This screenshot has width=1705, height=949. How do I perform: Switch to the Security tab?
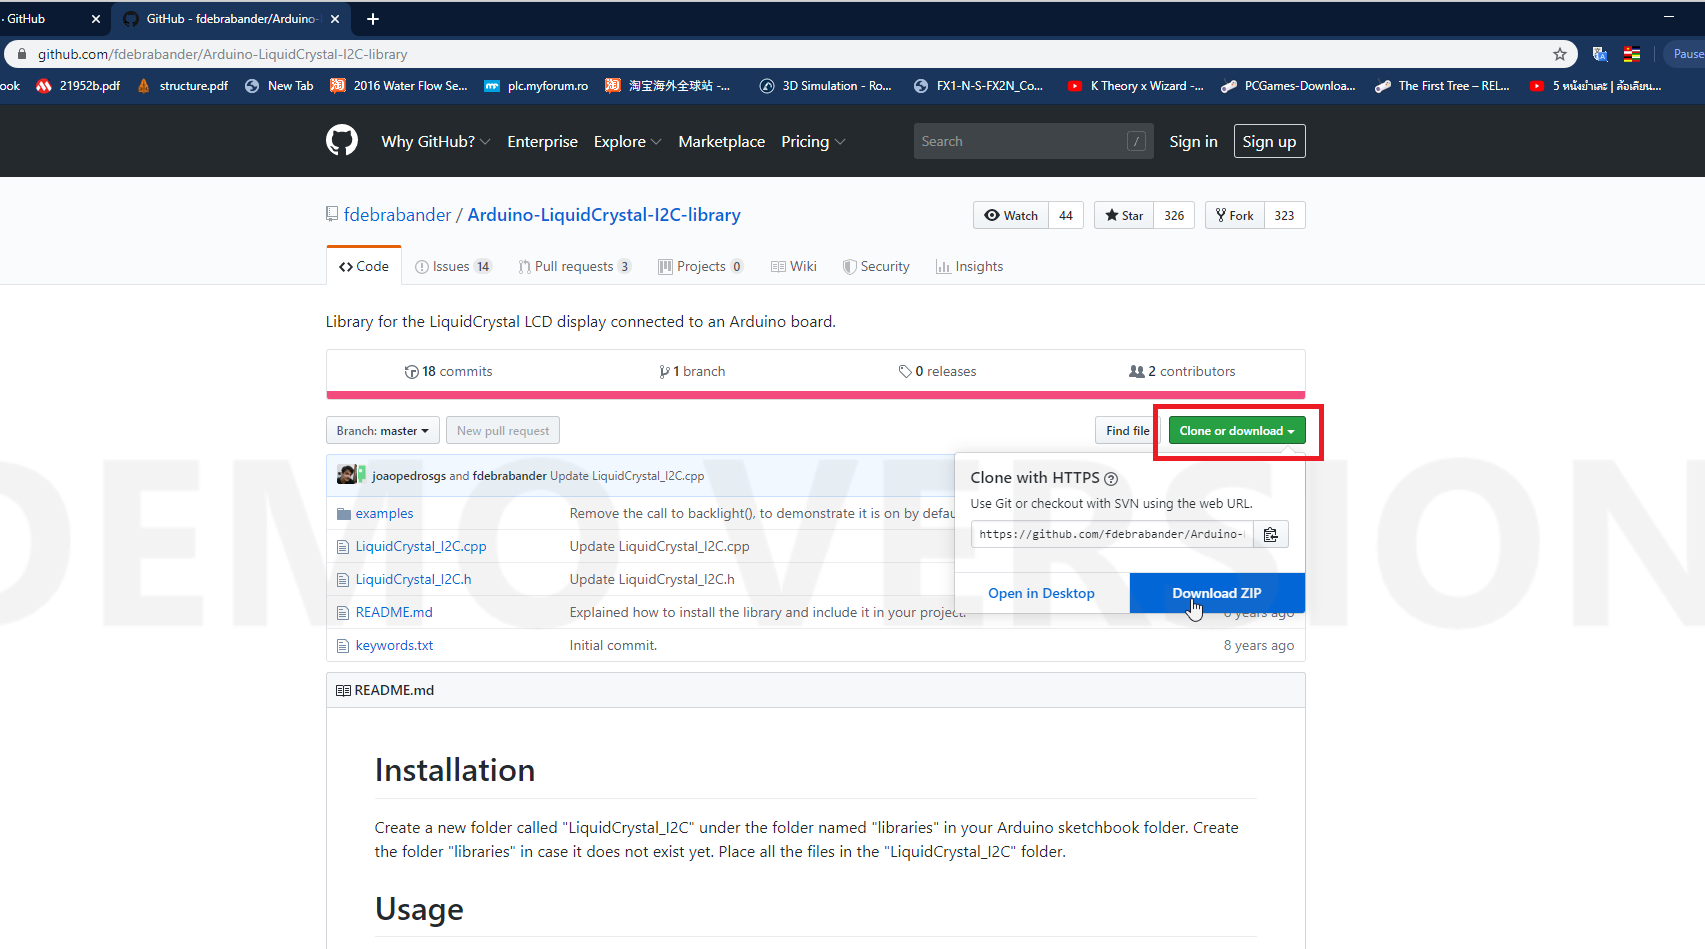tap(876, 266)
